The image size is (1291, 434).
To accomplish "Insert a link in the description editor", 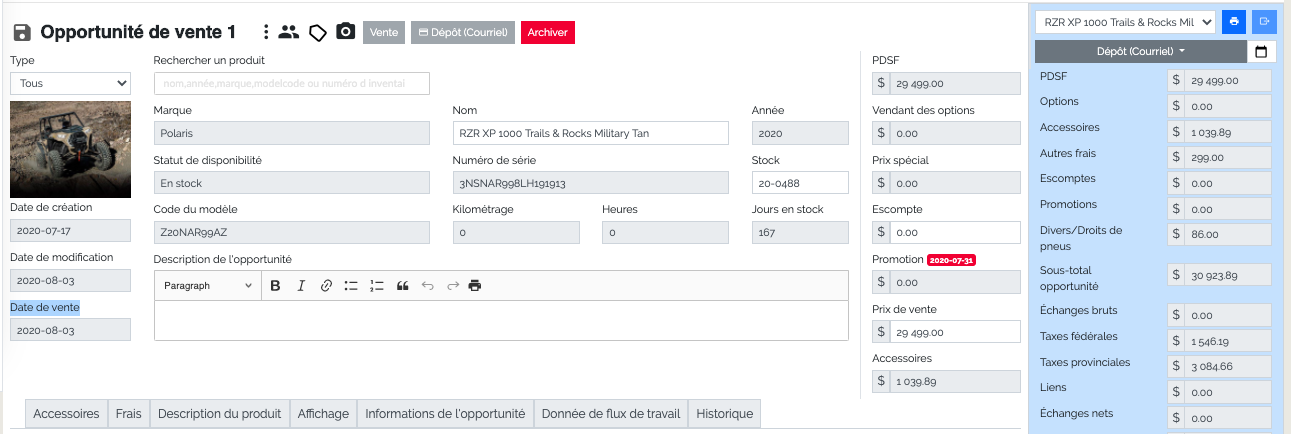I will pos(326,286).
